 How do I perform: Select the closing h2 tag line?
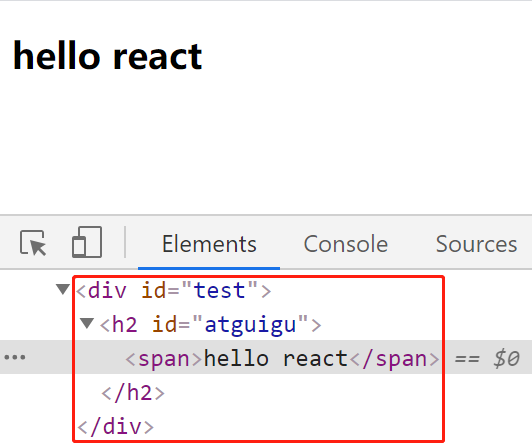pyautogui.click(x=133, y=393)
